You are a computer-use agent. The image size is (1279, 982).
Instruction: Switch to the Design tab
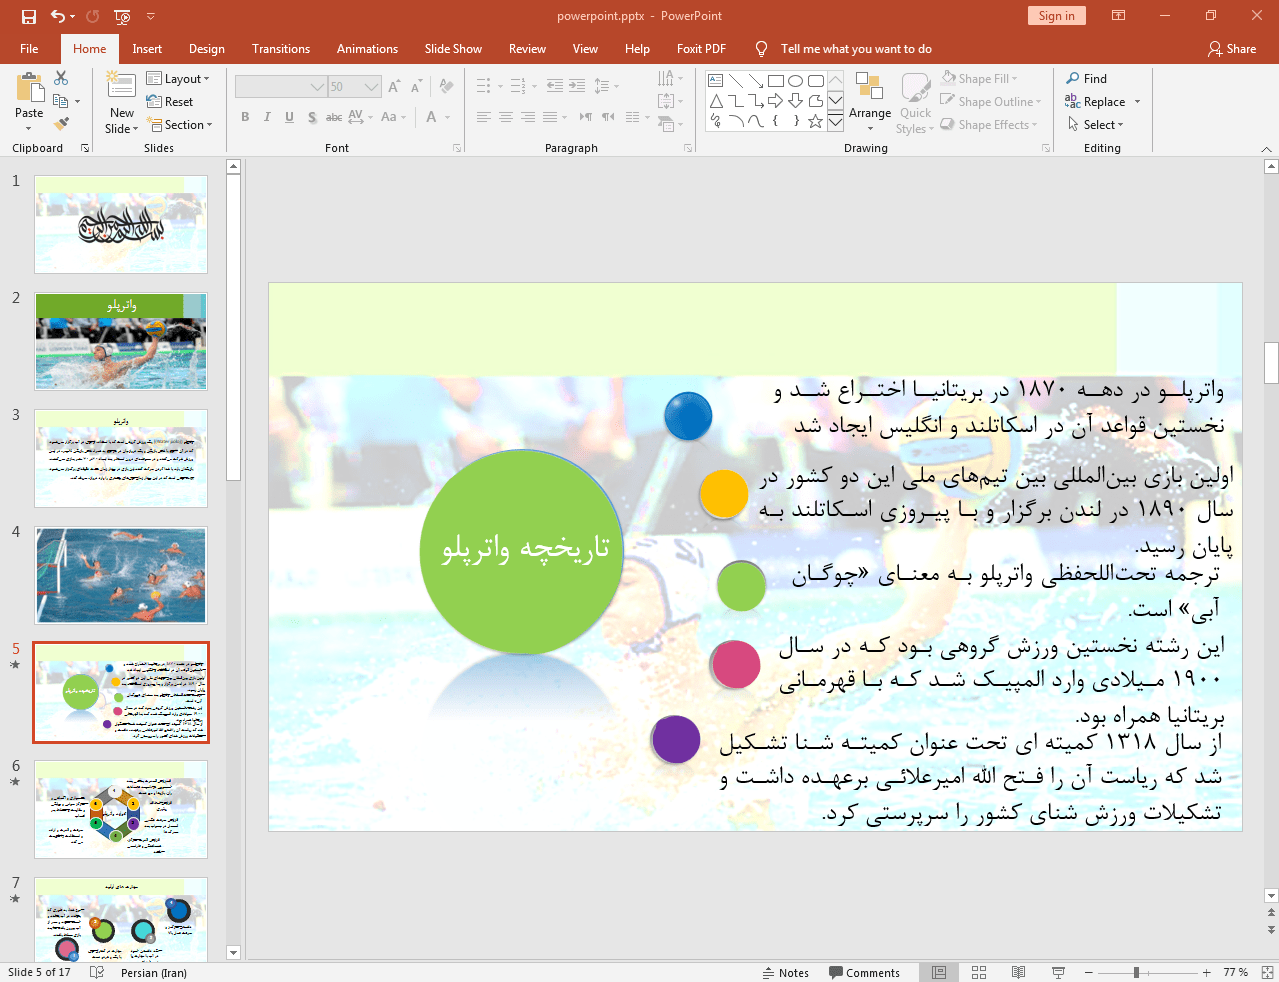tap(207, 49)
